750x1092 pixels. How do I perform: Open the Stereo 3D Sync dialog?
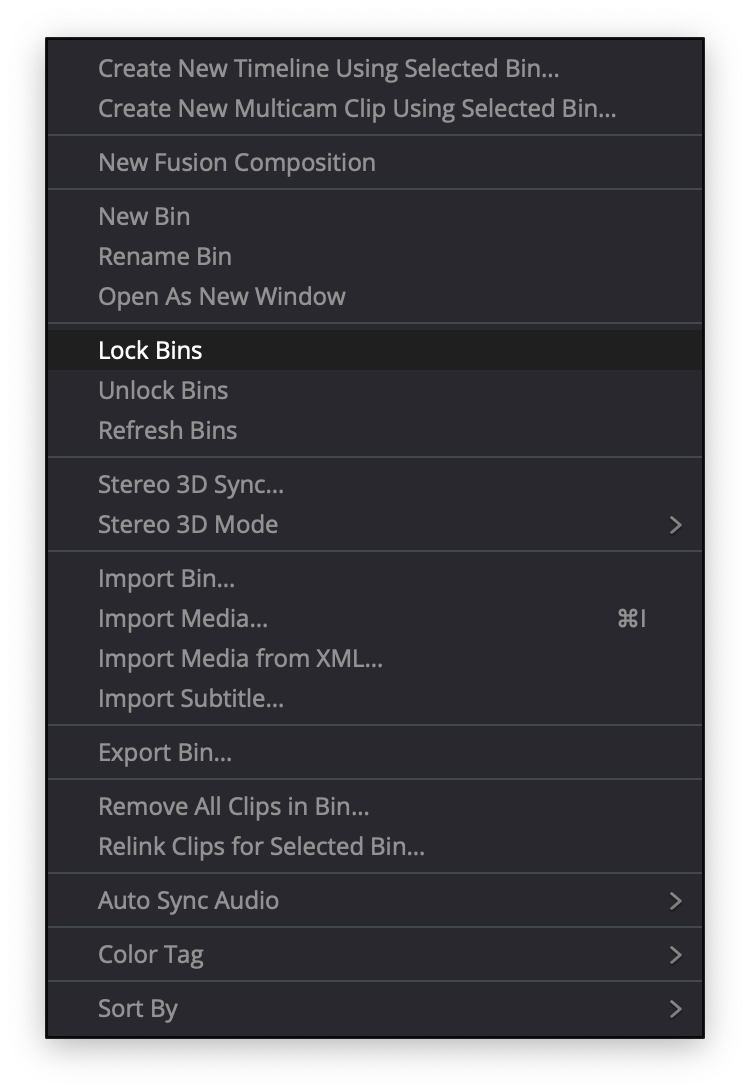click(x=375, y=485)
